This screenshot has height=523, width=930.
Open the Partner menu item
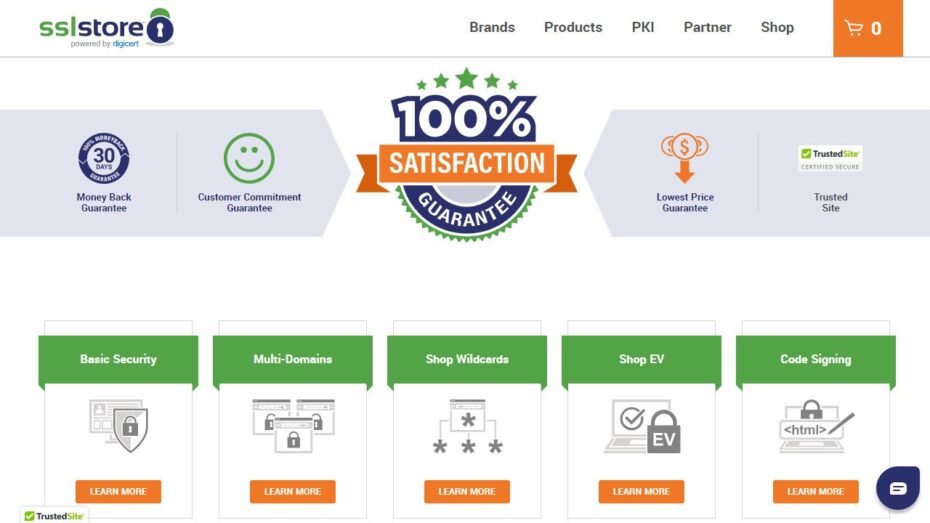707,28
